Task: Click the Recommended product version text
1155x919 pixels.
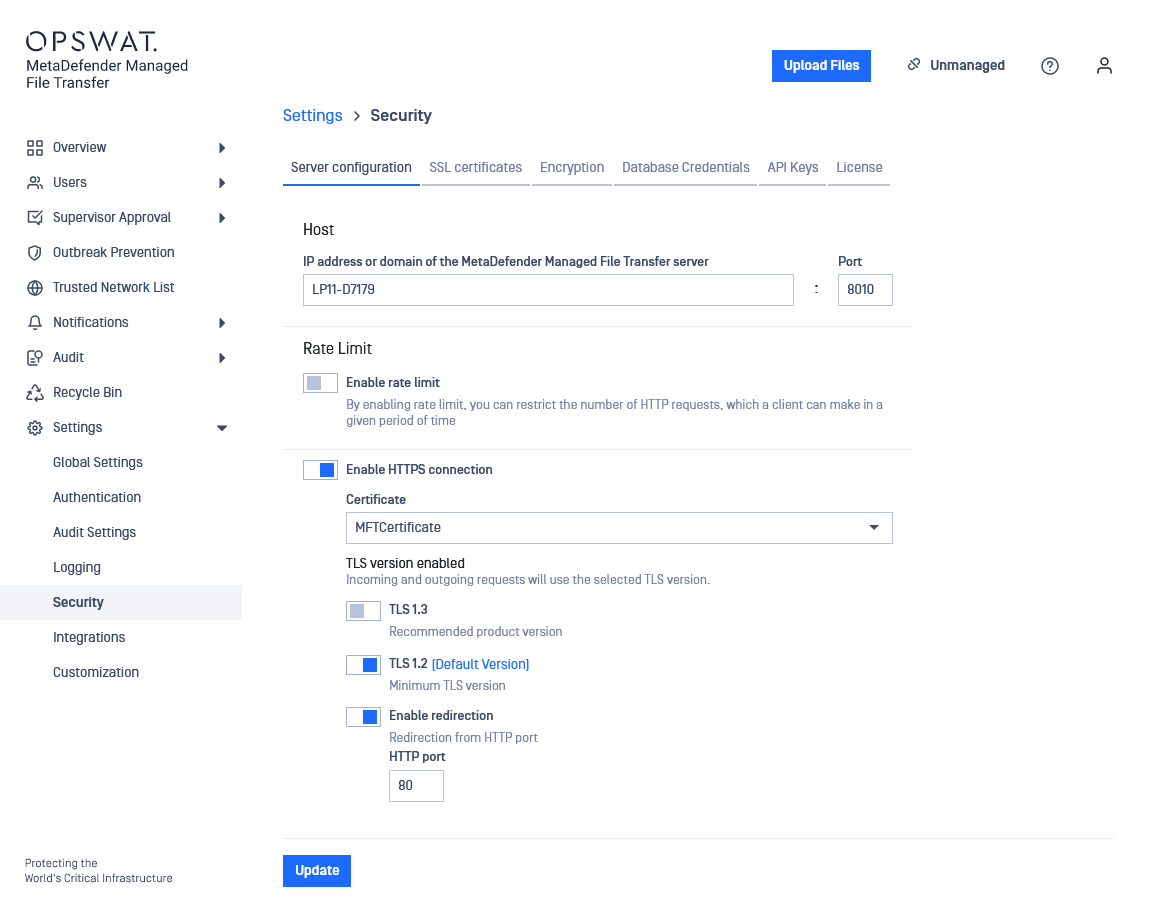Action: click(475, 632)
